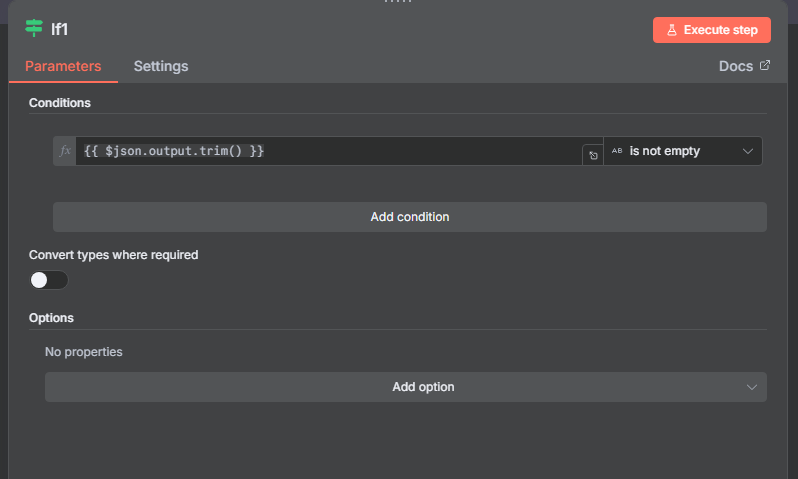Click the green If node signpost icon
The width and height of the screenshot is (798, 479).
pos(34,29)
